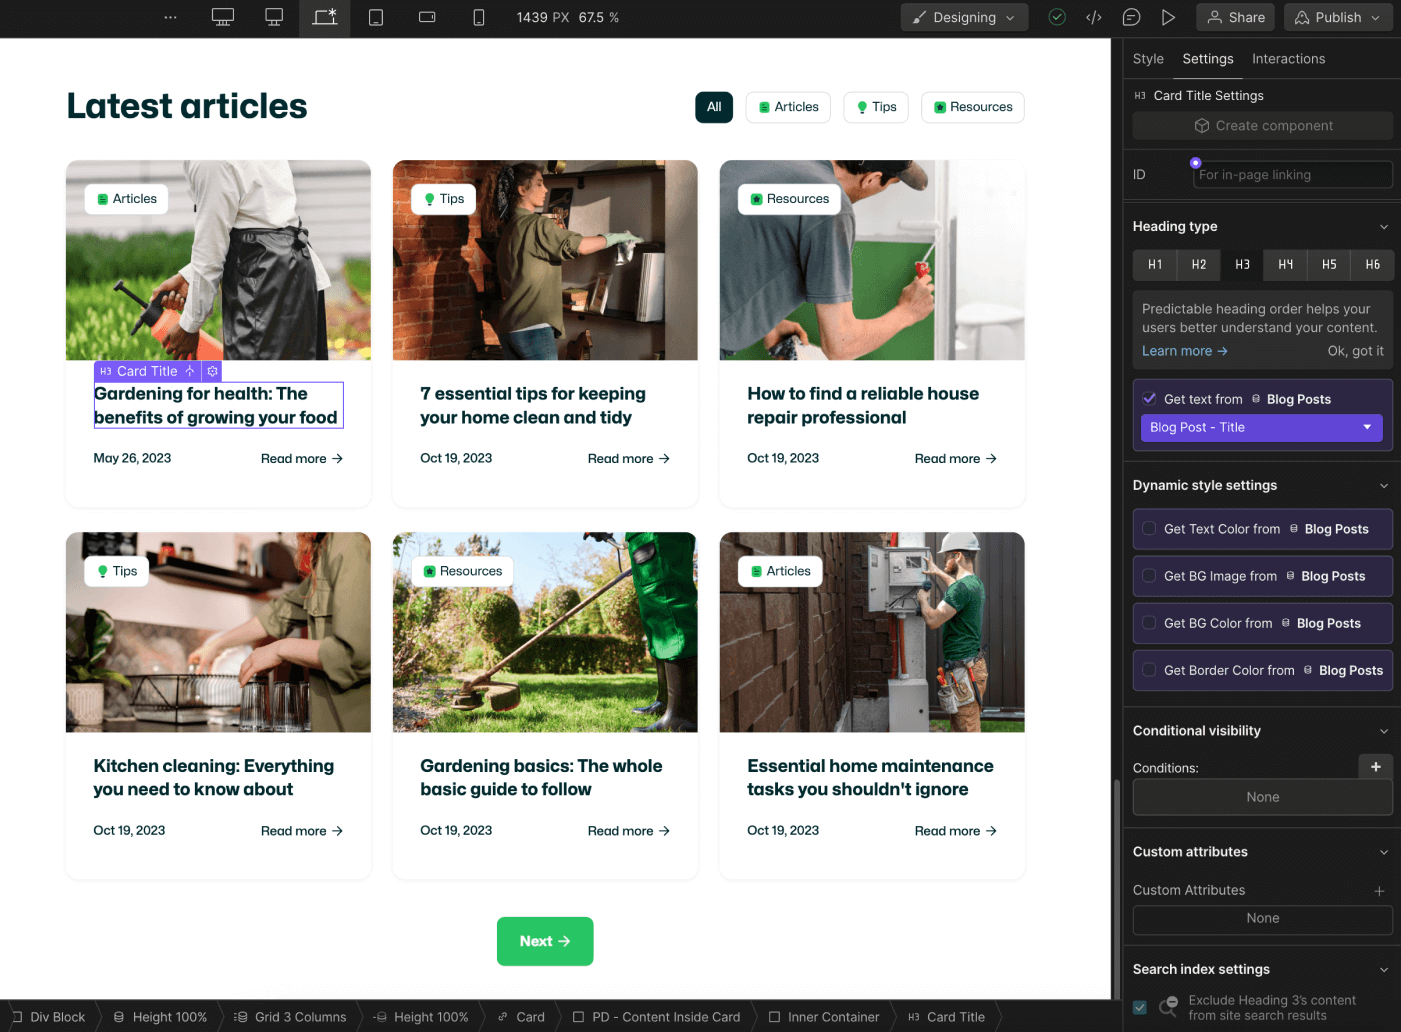Click the green checkmark status icon

[x=1057, y=17]
